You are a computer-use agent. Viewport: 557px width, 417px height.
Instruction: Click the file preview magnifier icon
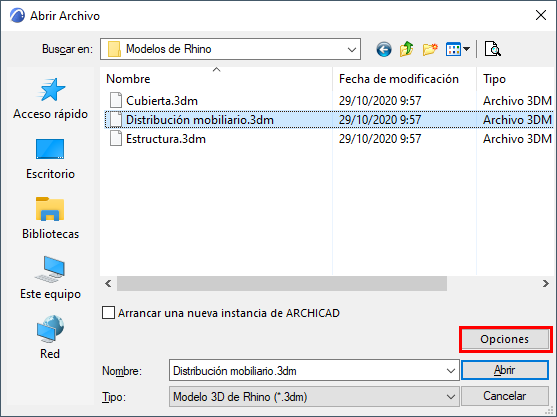[493, 49]
